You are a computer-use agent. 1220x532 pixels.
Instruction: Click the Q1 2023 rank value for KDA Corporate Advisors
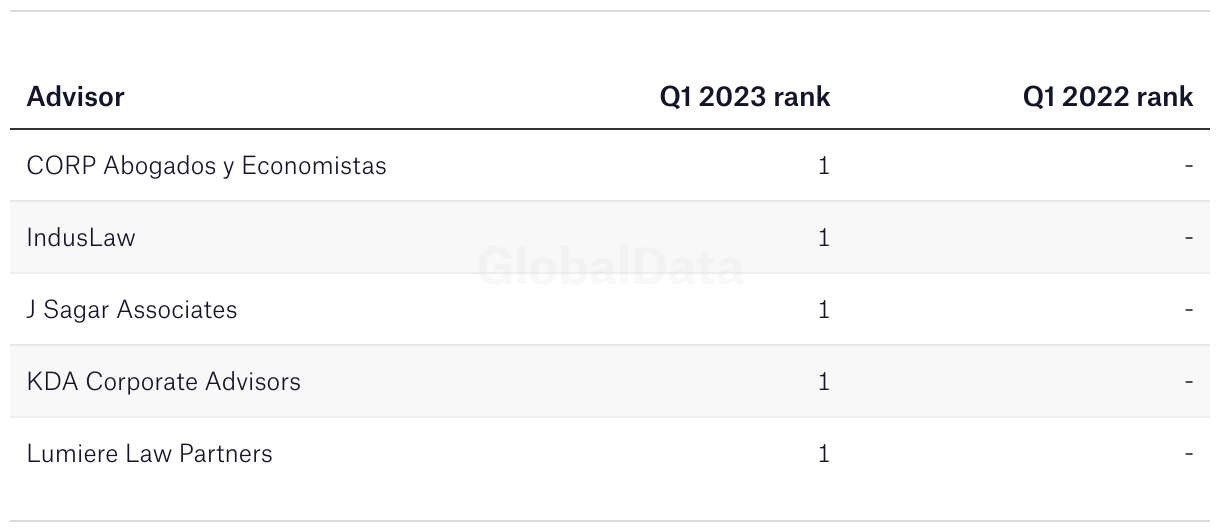(824, 382)
